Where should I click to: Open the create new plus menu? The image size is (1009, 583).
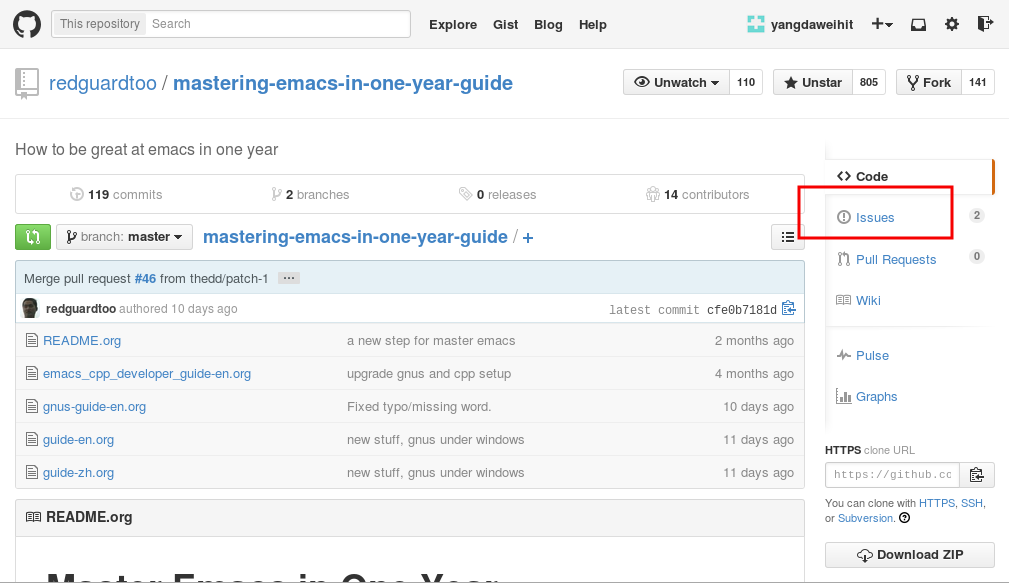pos(882,24)
